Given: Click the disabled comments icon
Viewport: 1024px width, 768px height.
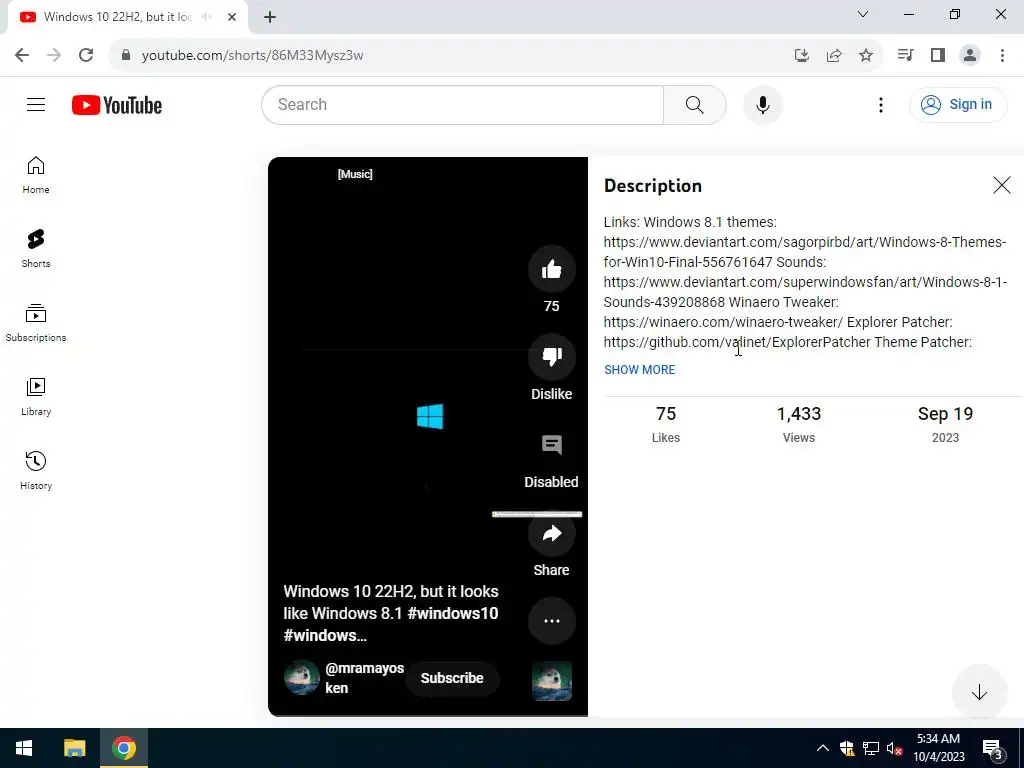Looking at the screenshot, I should (551, 445).
